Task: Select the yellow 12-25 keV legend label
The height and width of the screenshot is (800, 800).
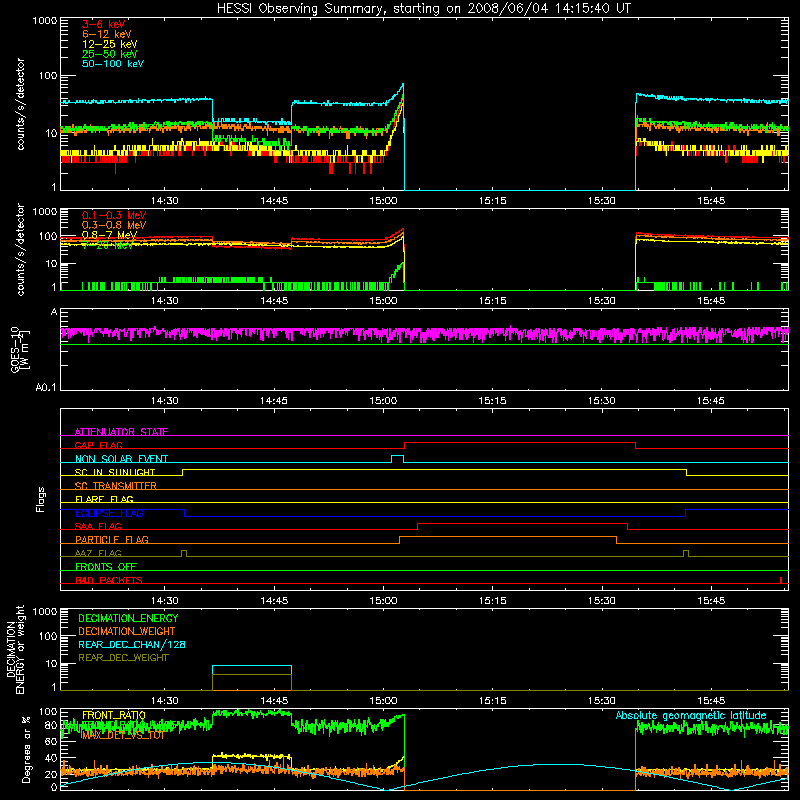Action: tap(110, 44)
